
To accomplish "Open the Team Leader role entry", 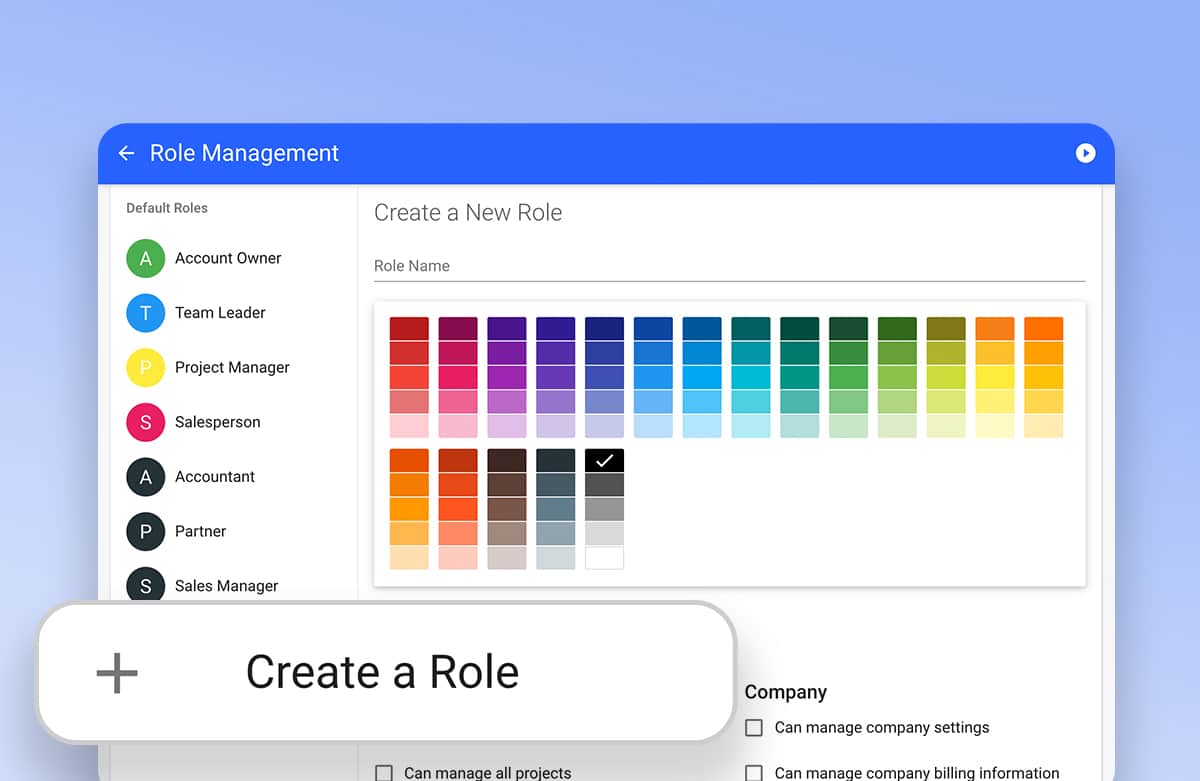I will point(220,313).
